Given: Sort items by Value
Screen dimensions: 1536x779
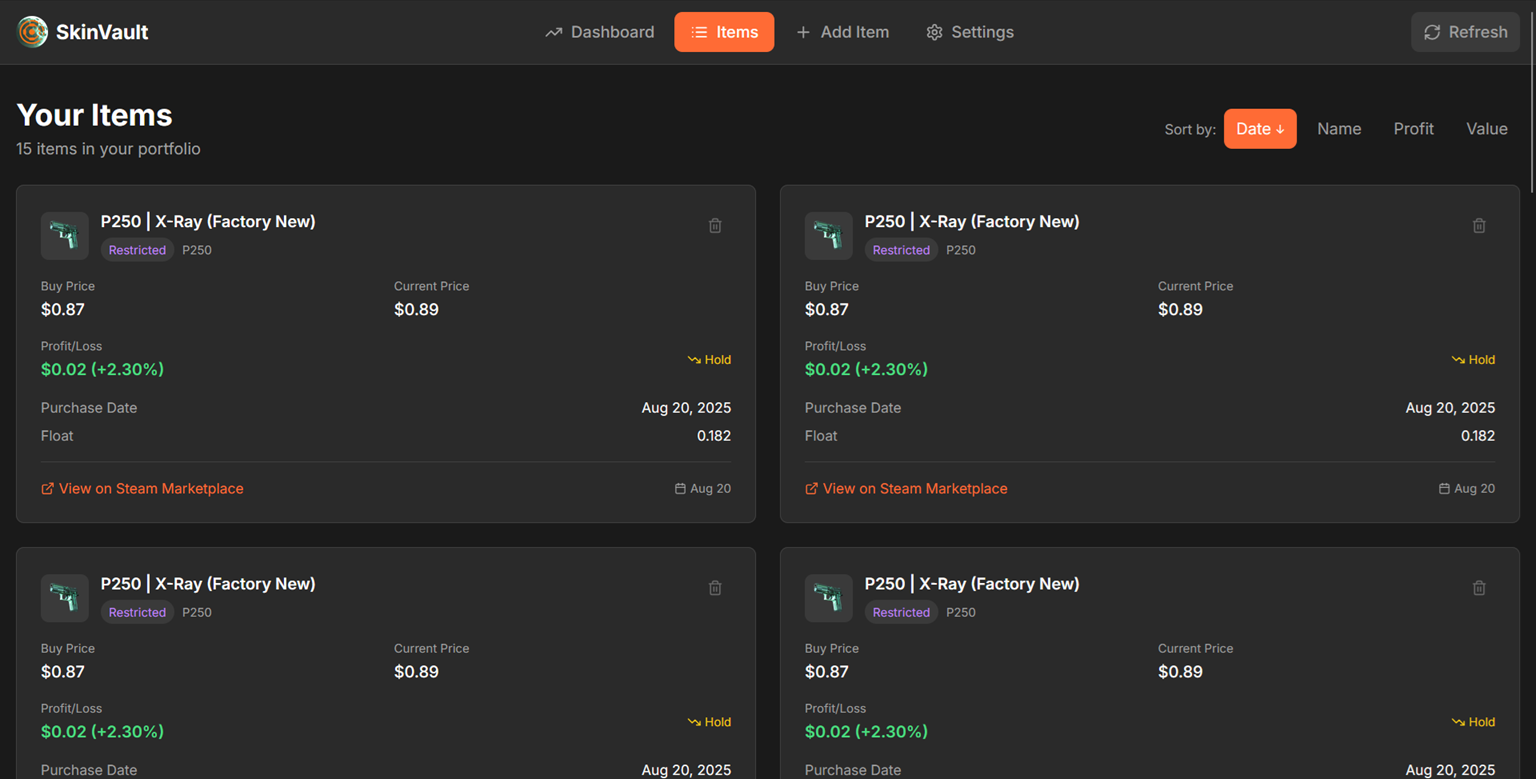Looking at the screenshot, I should click(x=1486, y=129).
